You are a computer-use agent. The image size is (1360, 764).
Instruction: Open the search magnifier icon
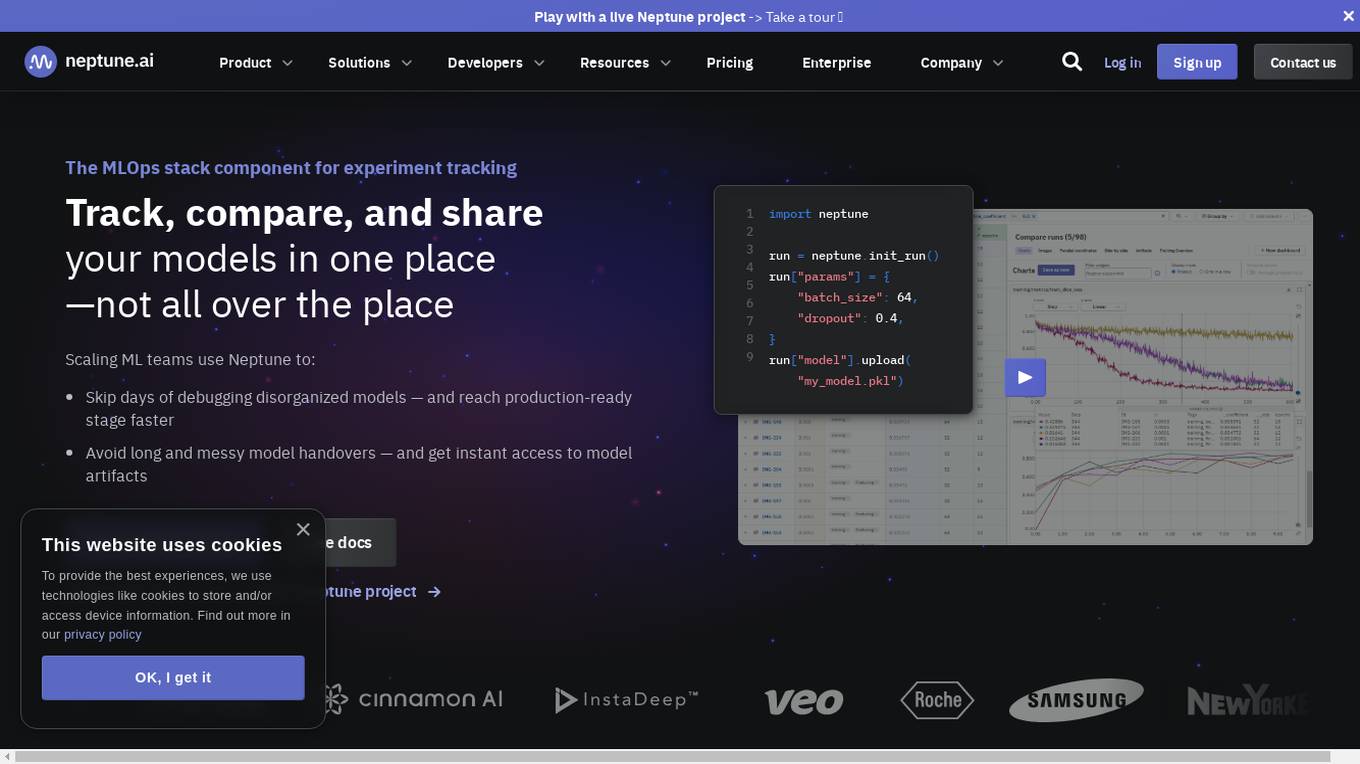1072,62
